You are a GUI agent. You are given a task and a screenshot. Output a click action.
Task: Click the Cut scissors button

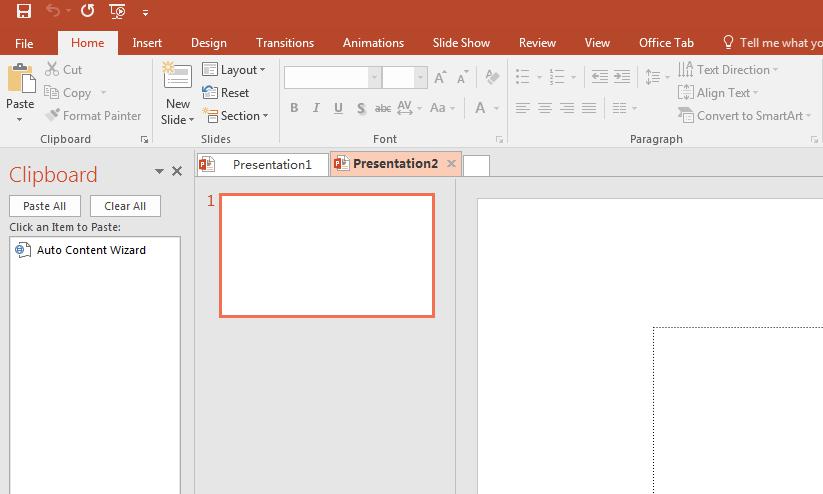(64, 69)
